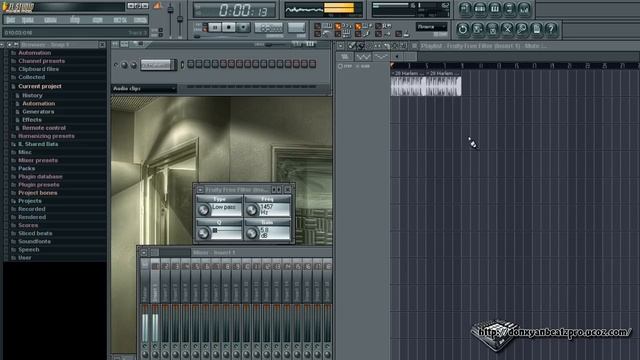Click the question mark help icon

[x=551, y=29]
